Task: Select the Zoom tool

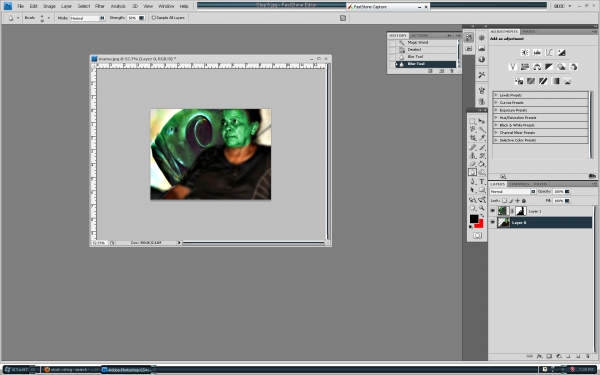Action: coord(482,208)
